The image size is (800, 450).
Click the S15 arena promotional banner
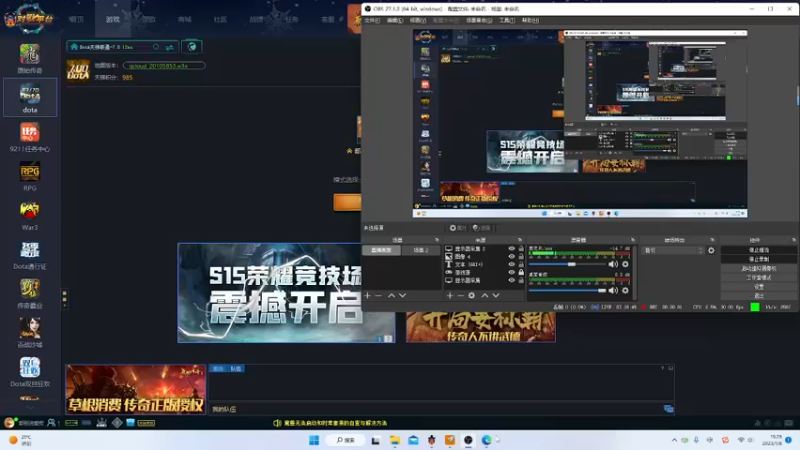[x=286, y=293]
